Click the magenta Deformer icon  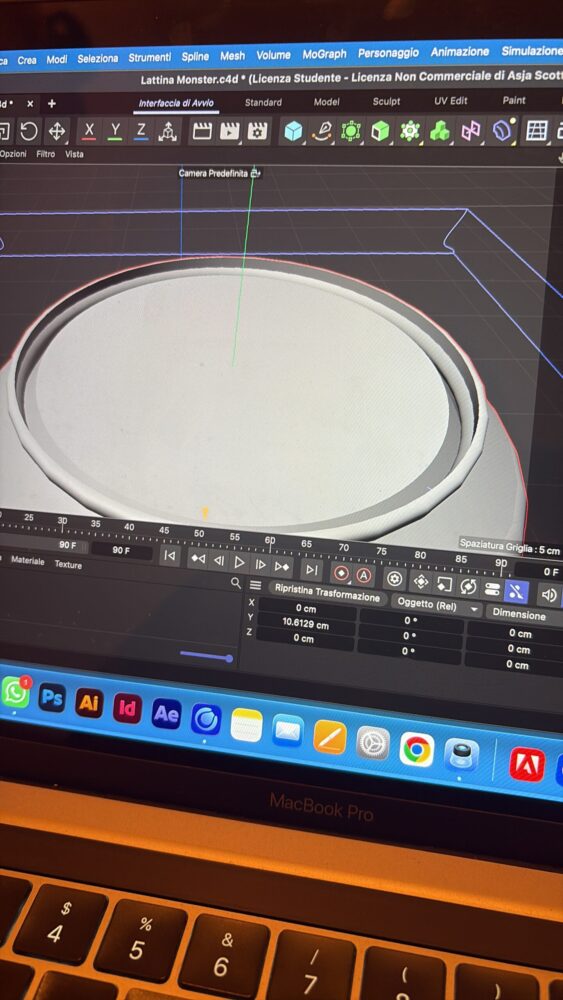coord(471,131)
